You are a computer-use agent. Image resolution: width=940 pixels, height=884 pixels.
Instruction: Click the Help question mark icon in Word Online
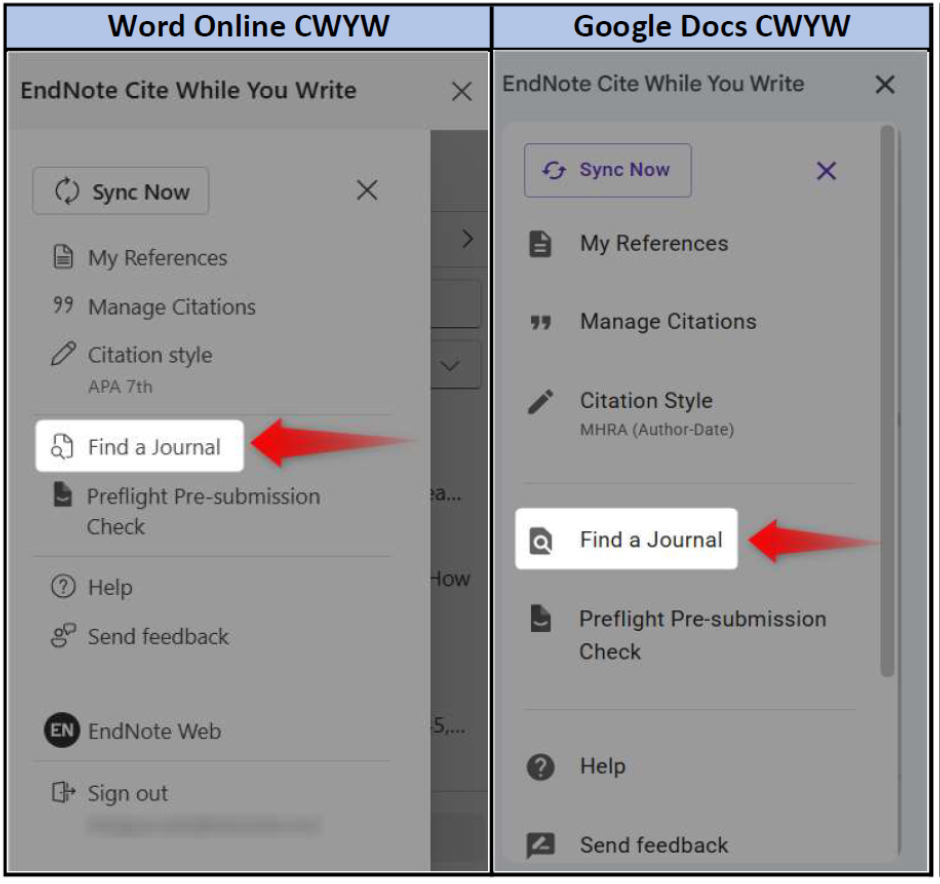63,587
